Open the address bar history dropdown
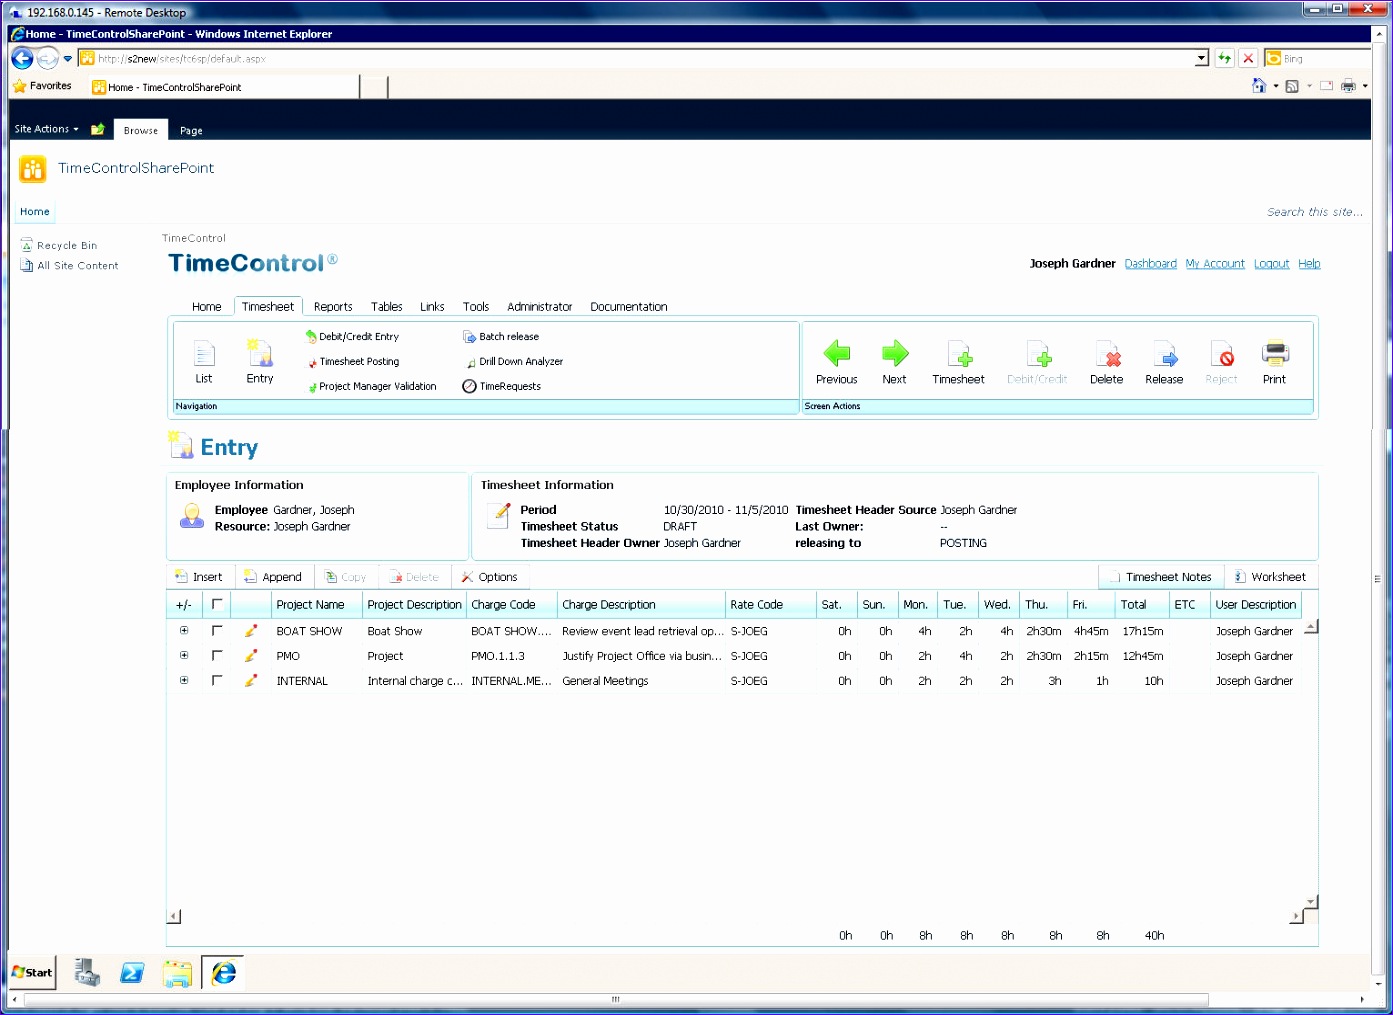The width and height of the screenshot is (1393, 1015). [x=1201, y=59]
